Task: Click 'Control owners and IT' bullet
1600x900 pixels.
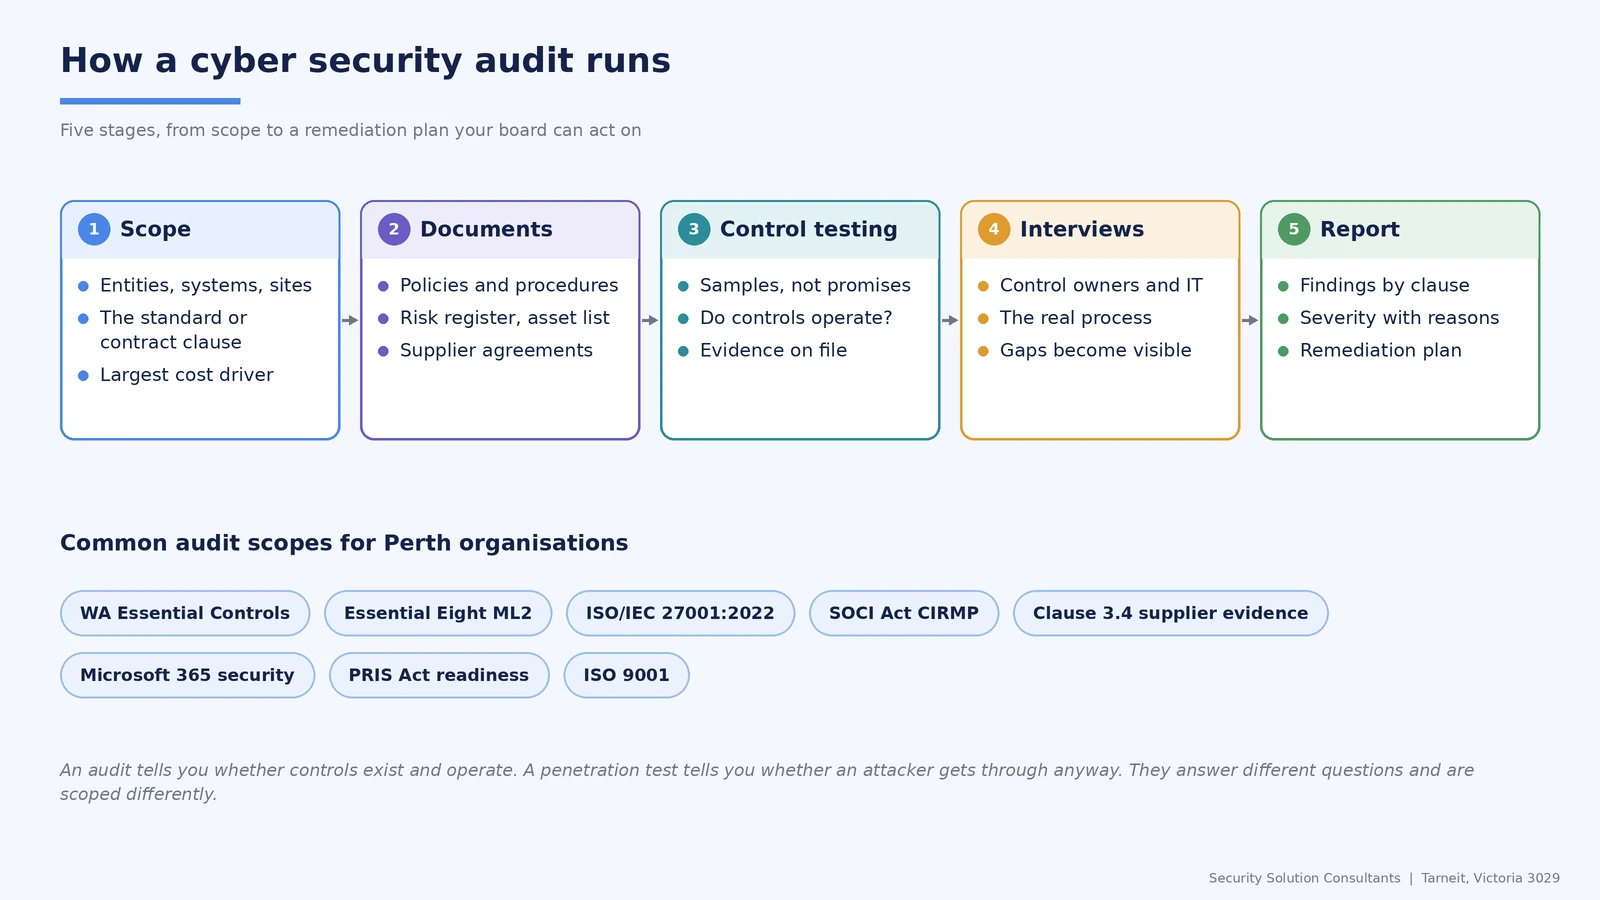Action: 1101,286
